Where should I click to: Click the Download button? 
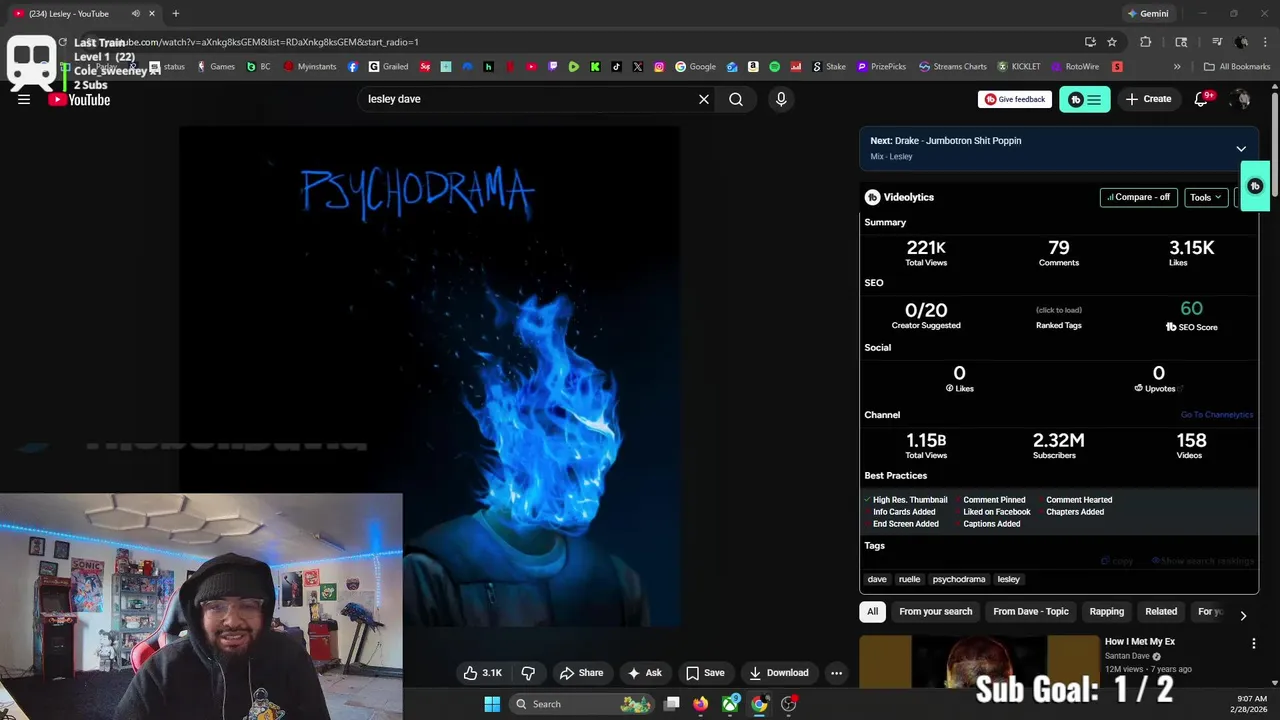779,673
